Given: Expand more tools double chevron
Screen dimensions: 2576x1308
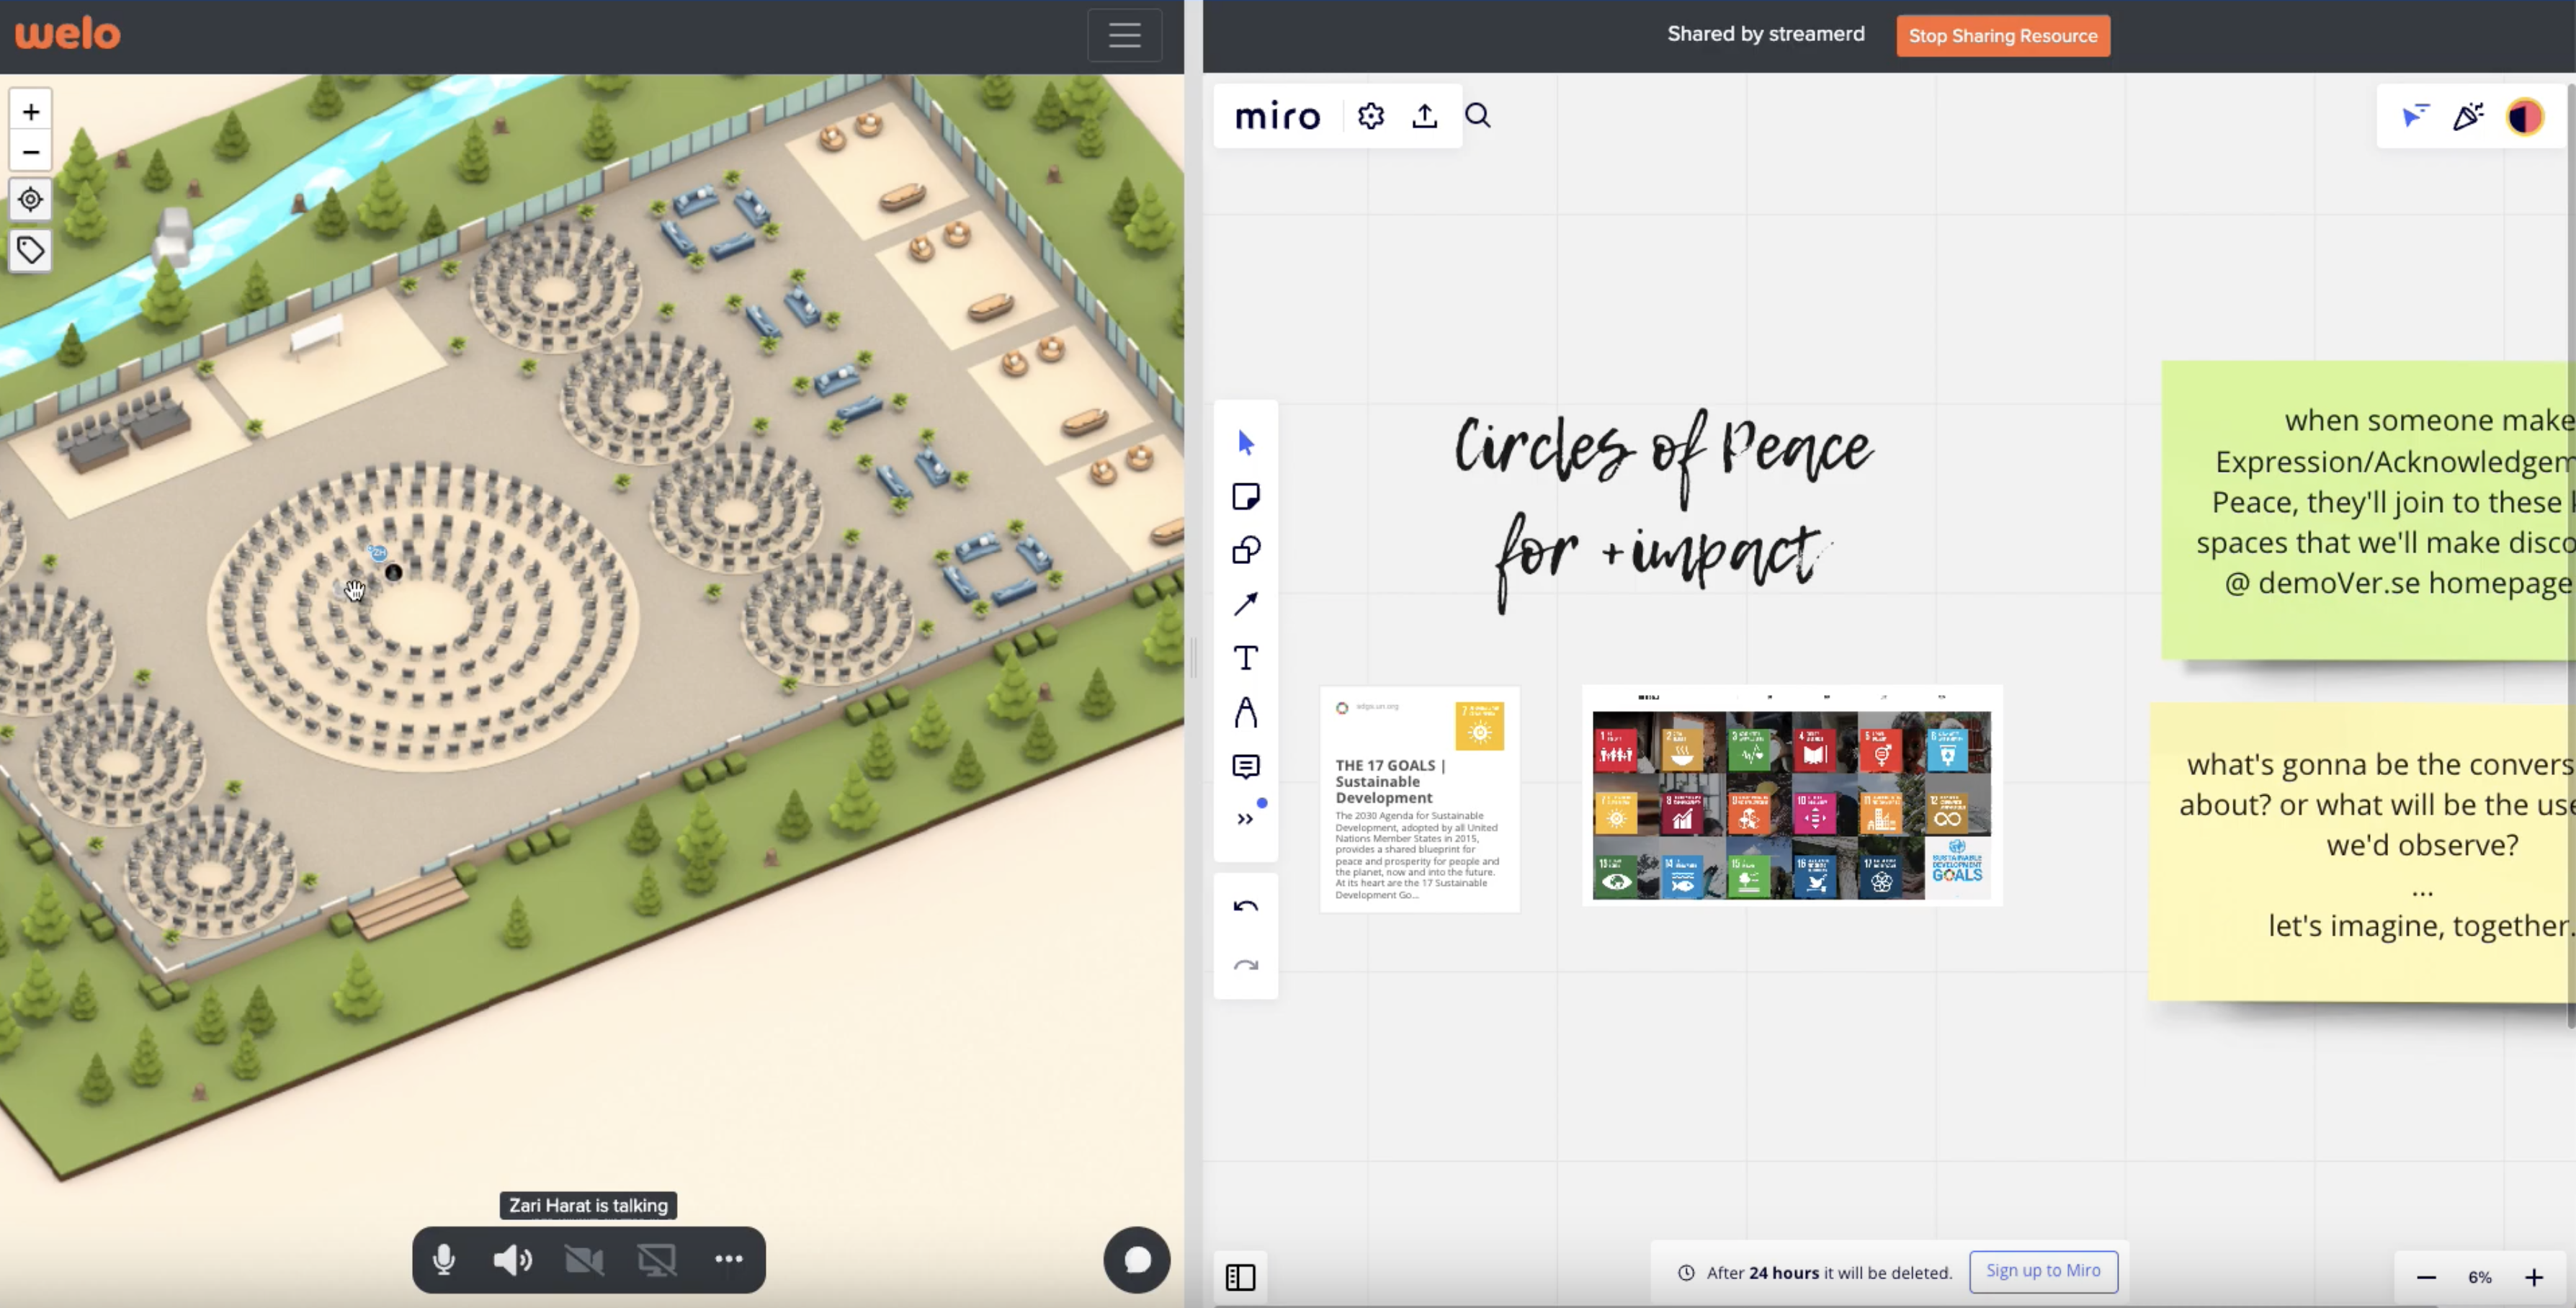Looking at the screenshot, I should click(1245, 819).
